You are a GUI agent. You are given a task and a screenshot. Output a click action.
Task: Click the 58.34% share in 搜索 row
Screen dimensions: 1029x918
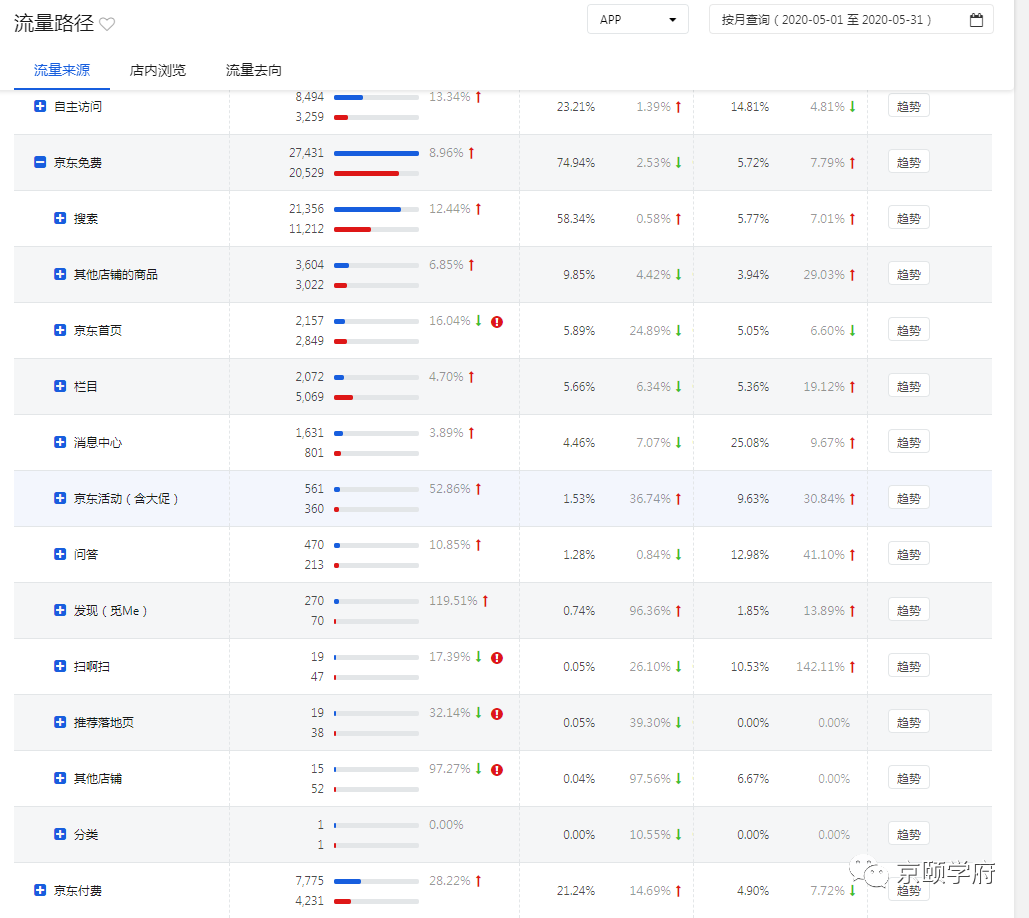point(576,219)
